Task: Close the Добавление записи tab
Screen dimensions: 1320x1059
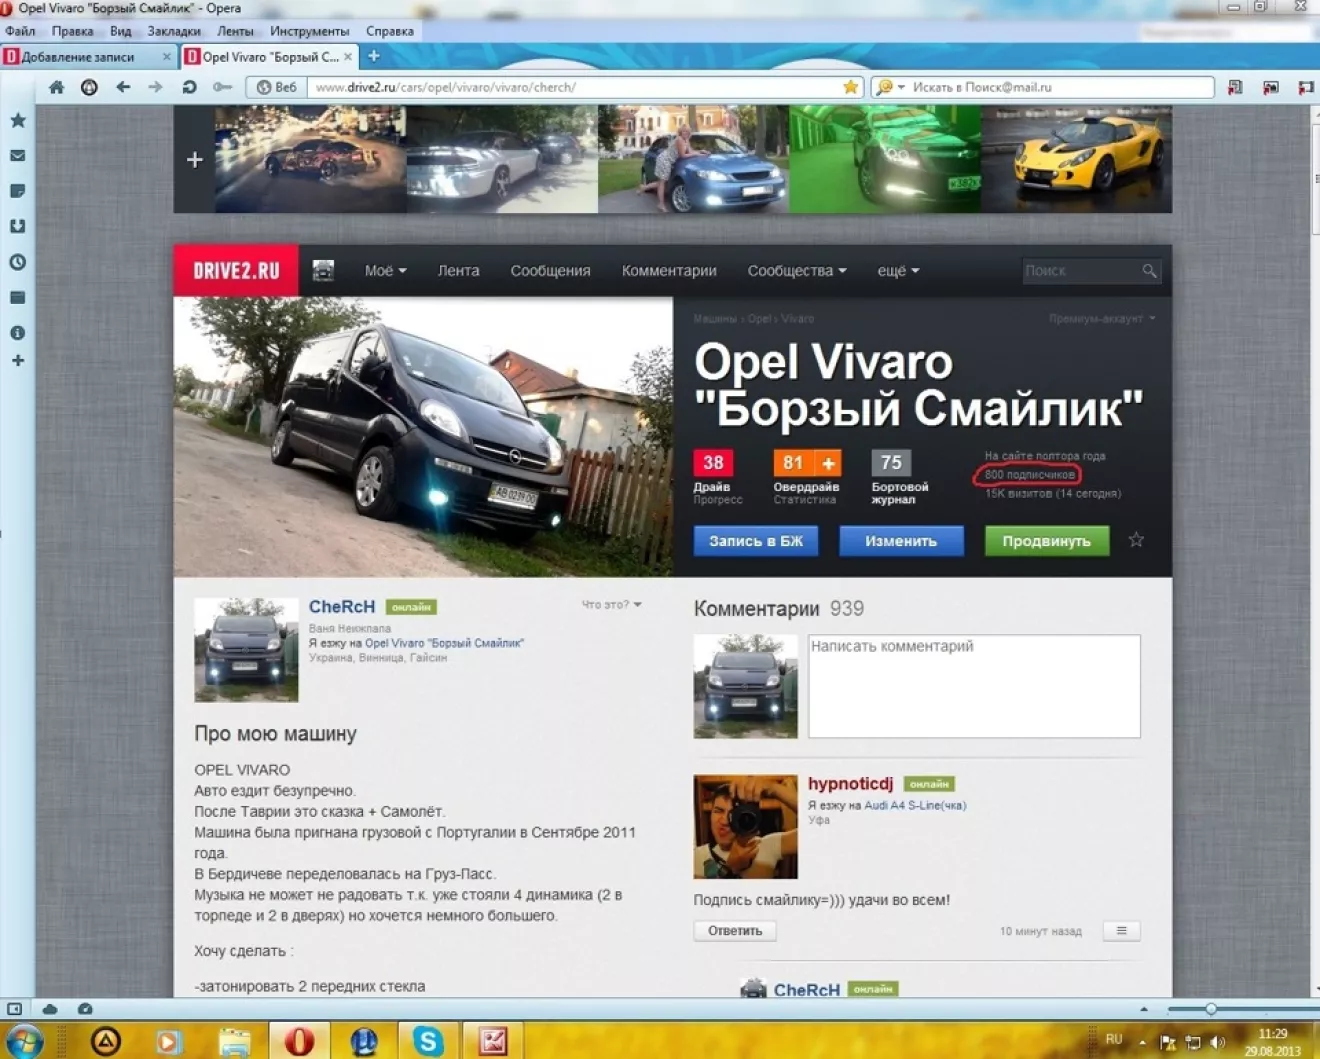Action: point(166,57)
